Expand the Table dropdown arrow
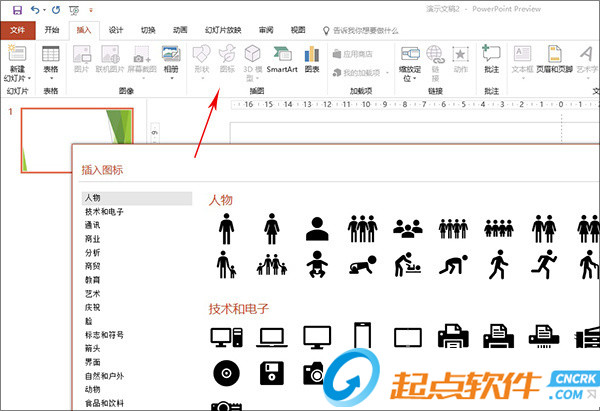600x411 pixels. pos(51,78)
